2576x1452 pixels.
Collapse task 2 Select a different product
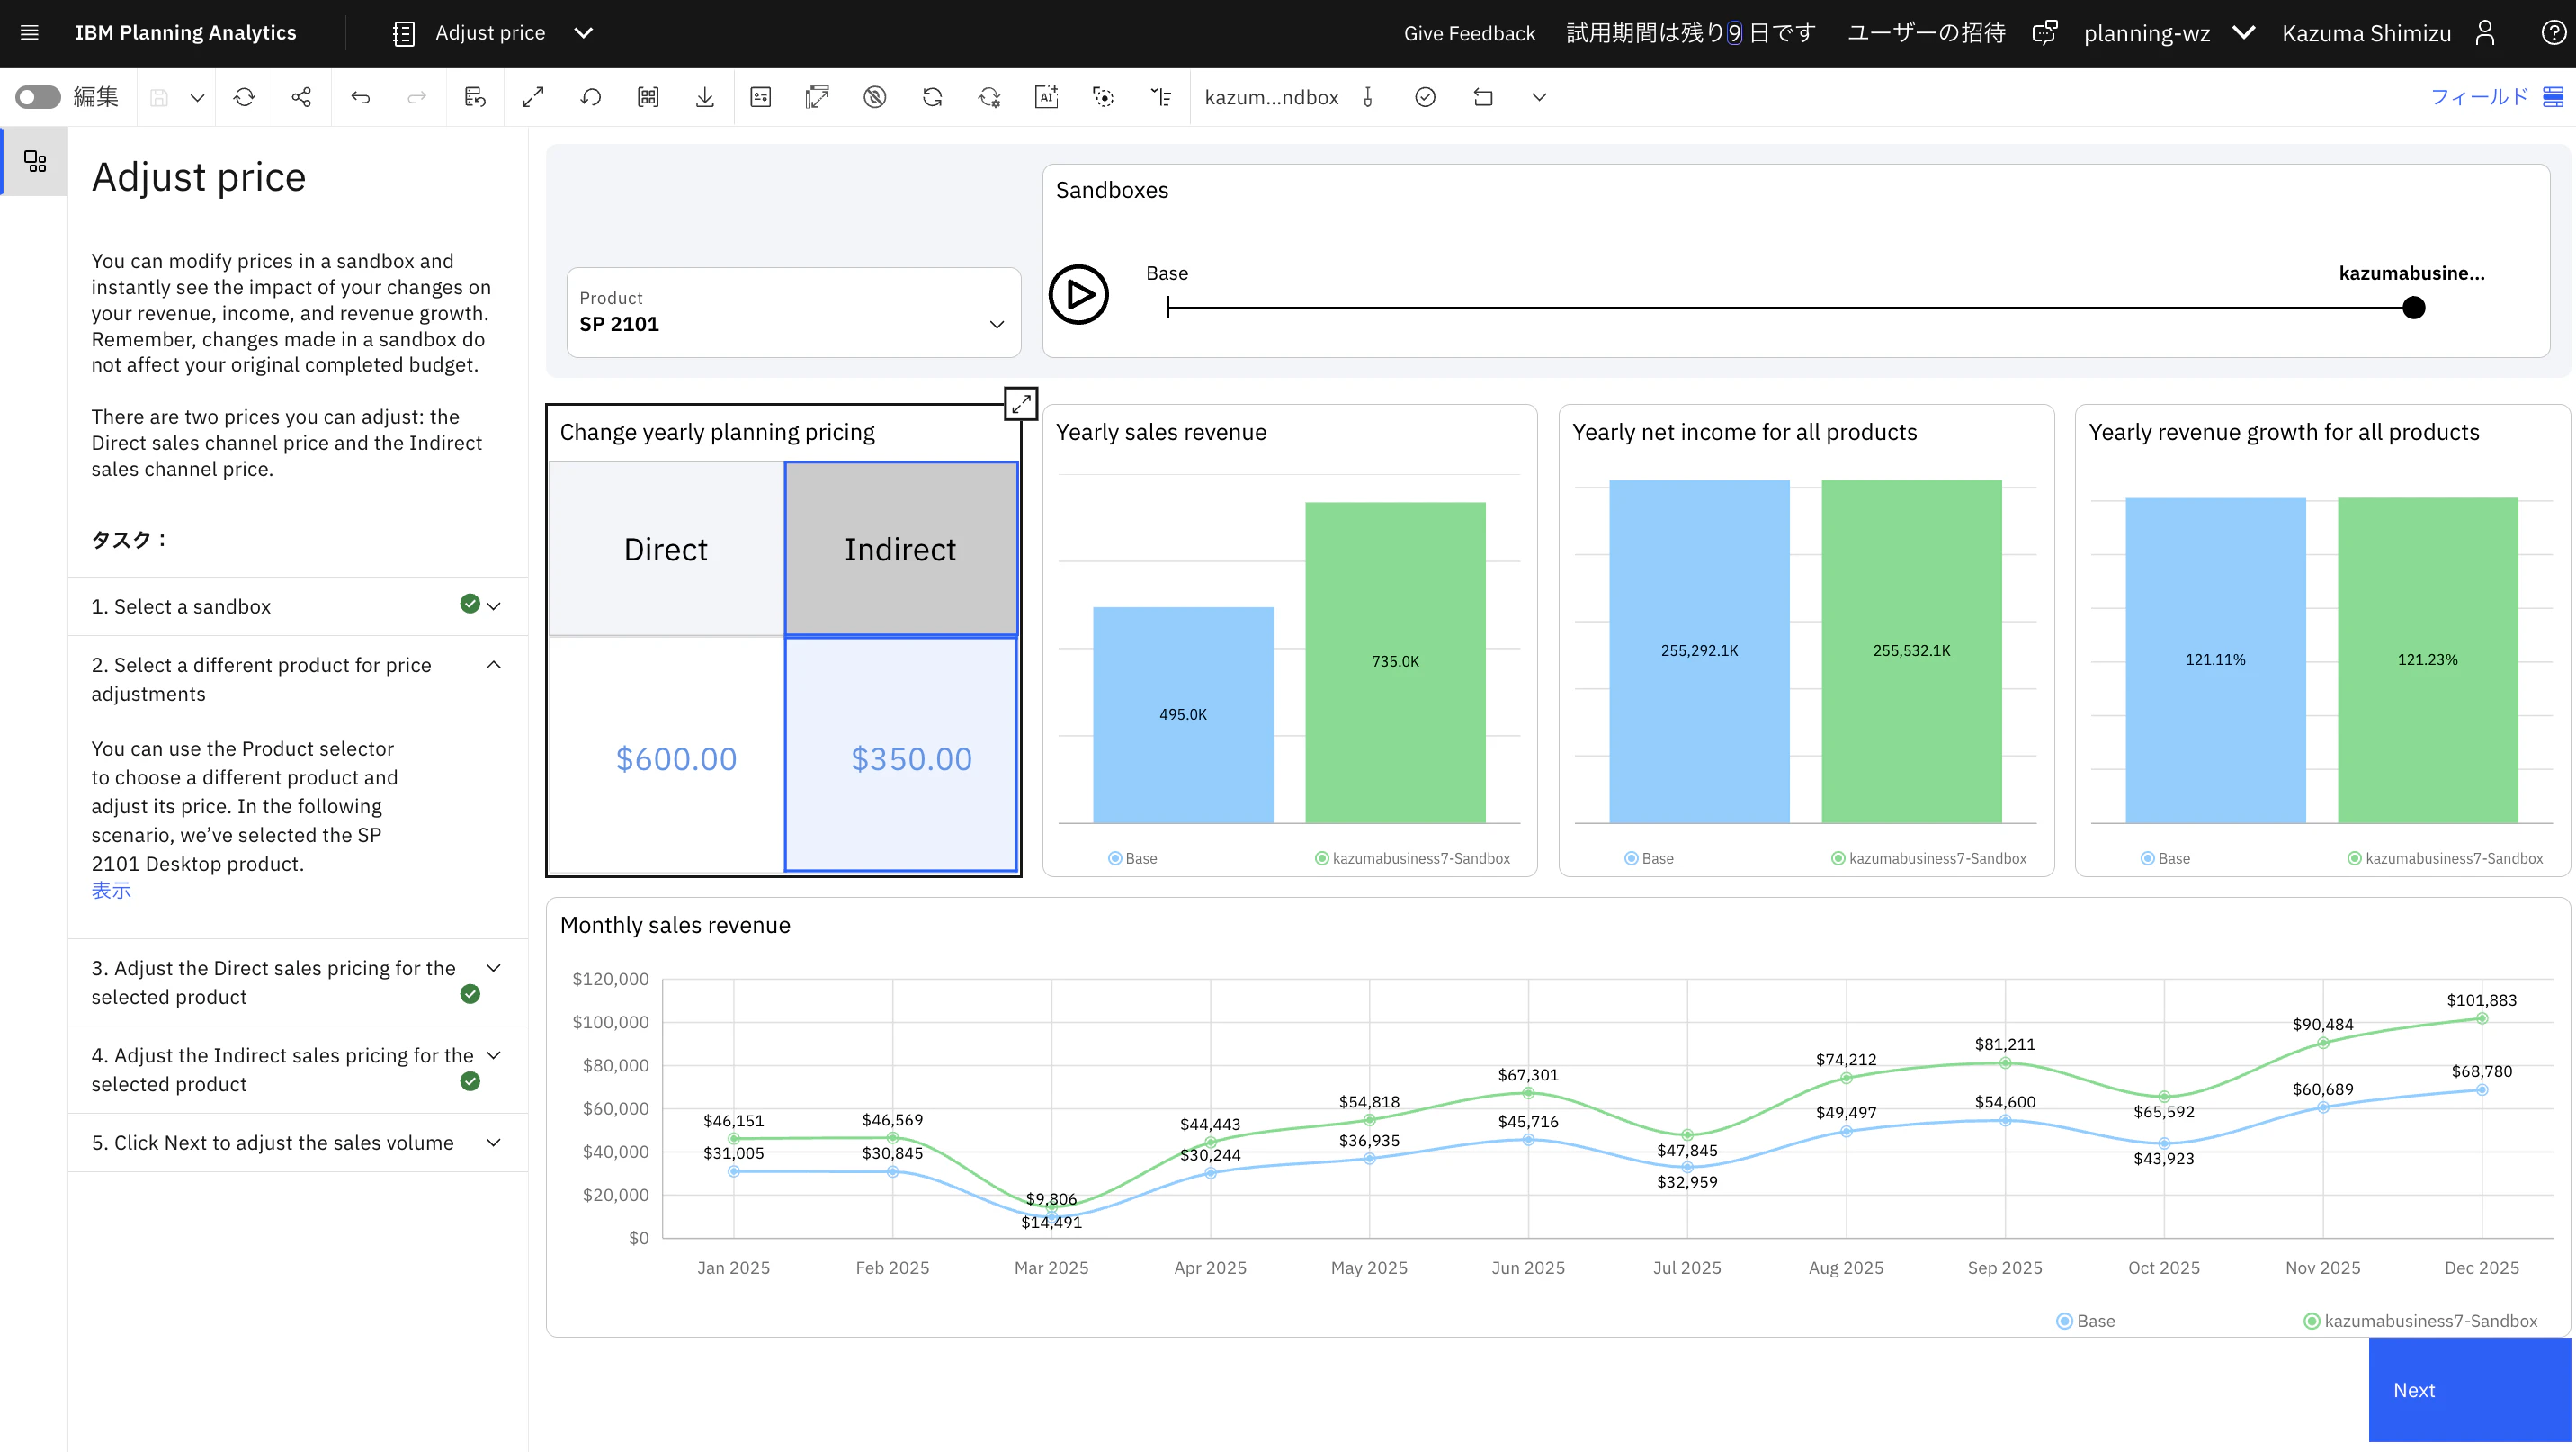(x=493, y=665)
